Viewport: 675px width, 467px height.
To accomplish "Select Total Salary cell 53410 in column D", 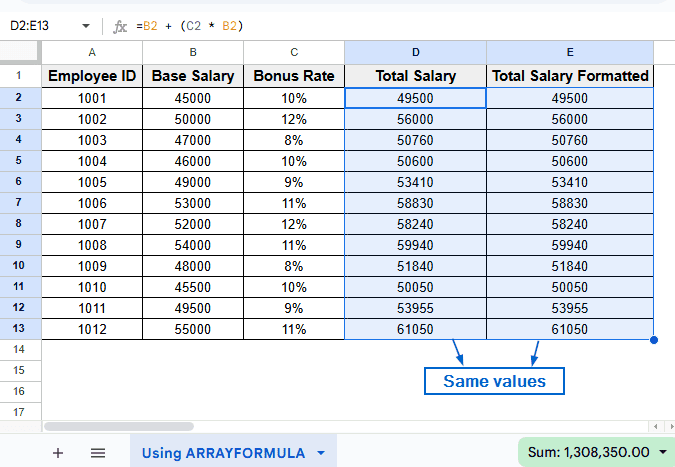I will (415, 182).
